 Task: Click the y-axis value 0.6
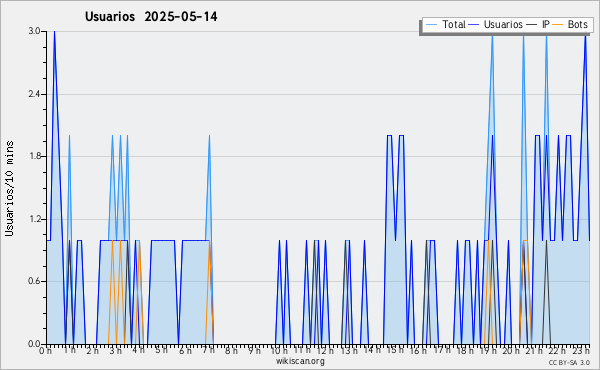34,282
